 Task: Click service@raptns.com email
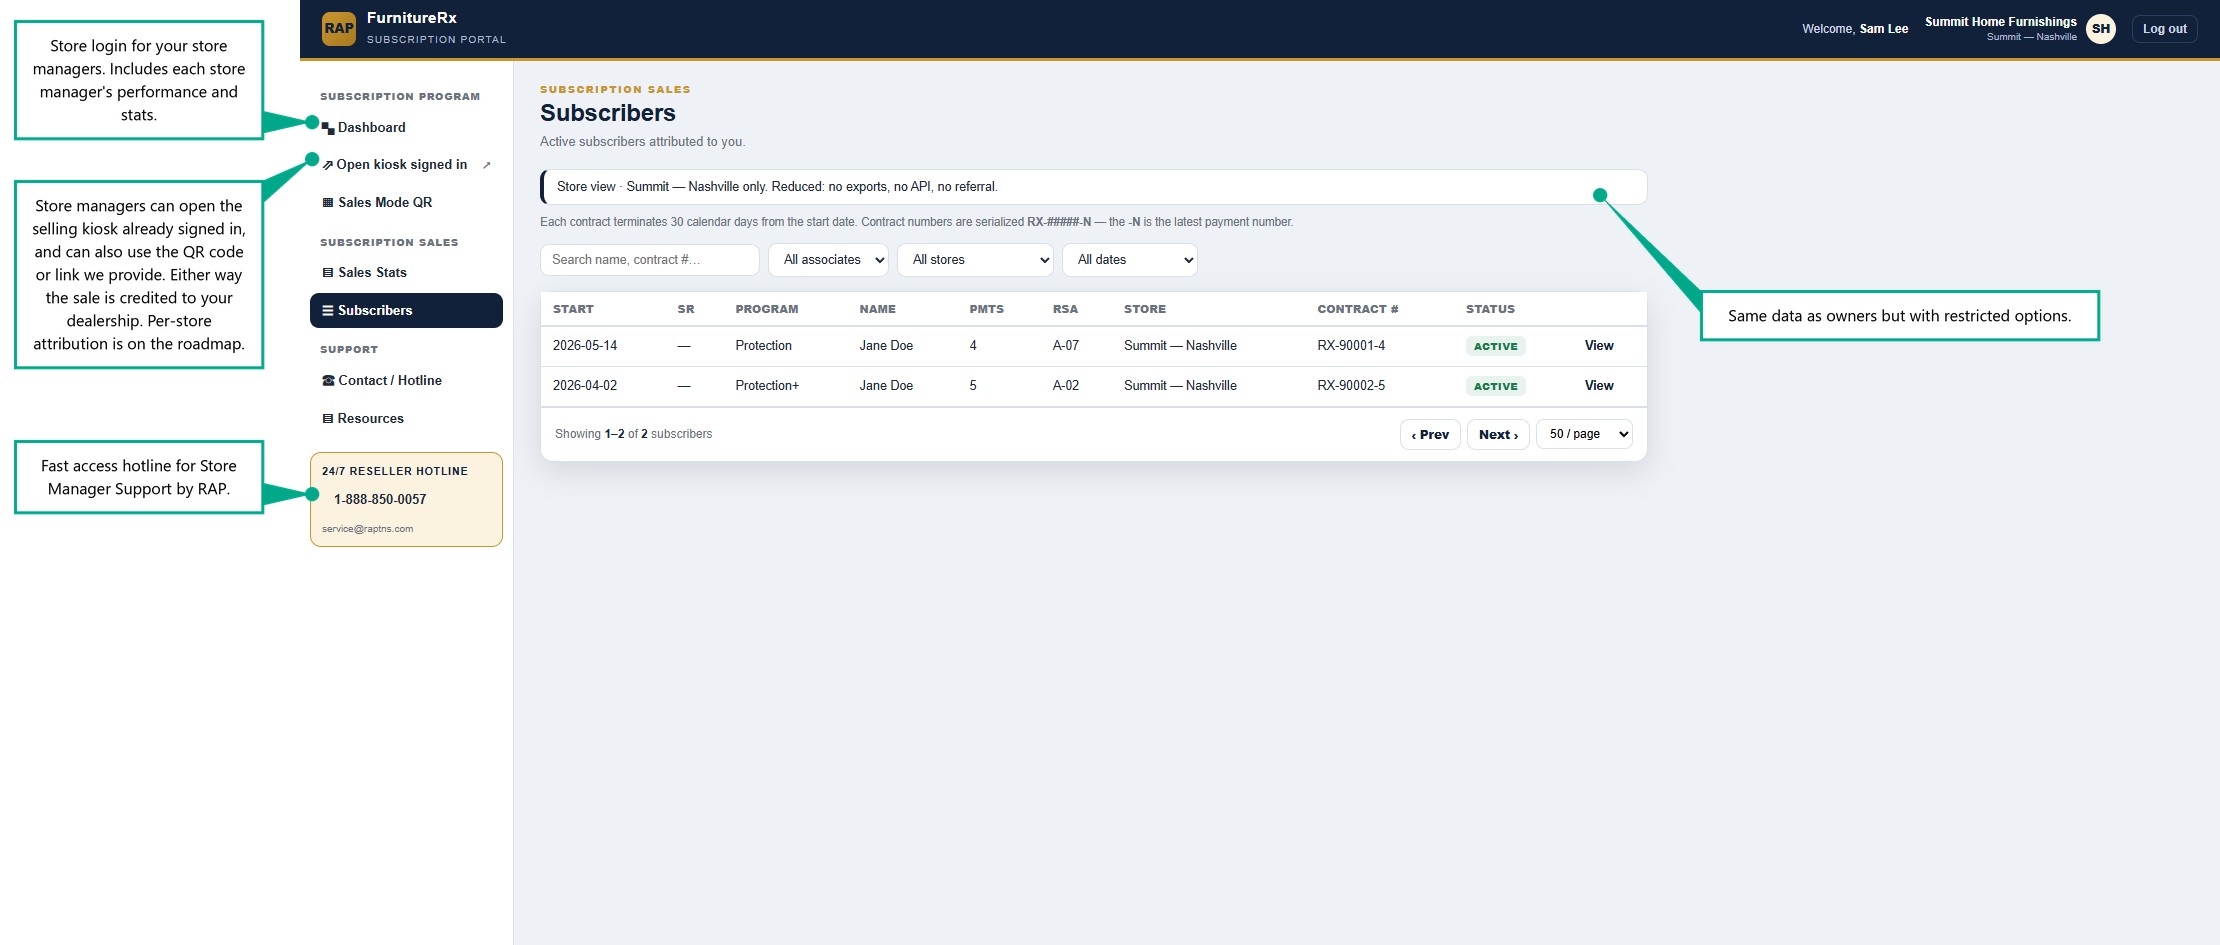[367, 529]
